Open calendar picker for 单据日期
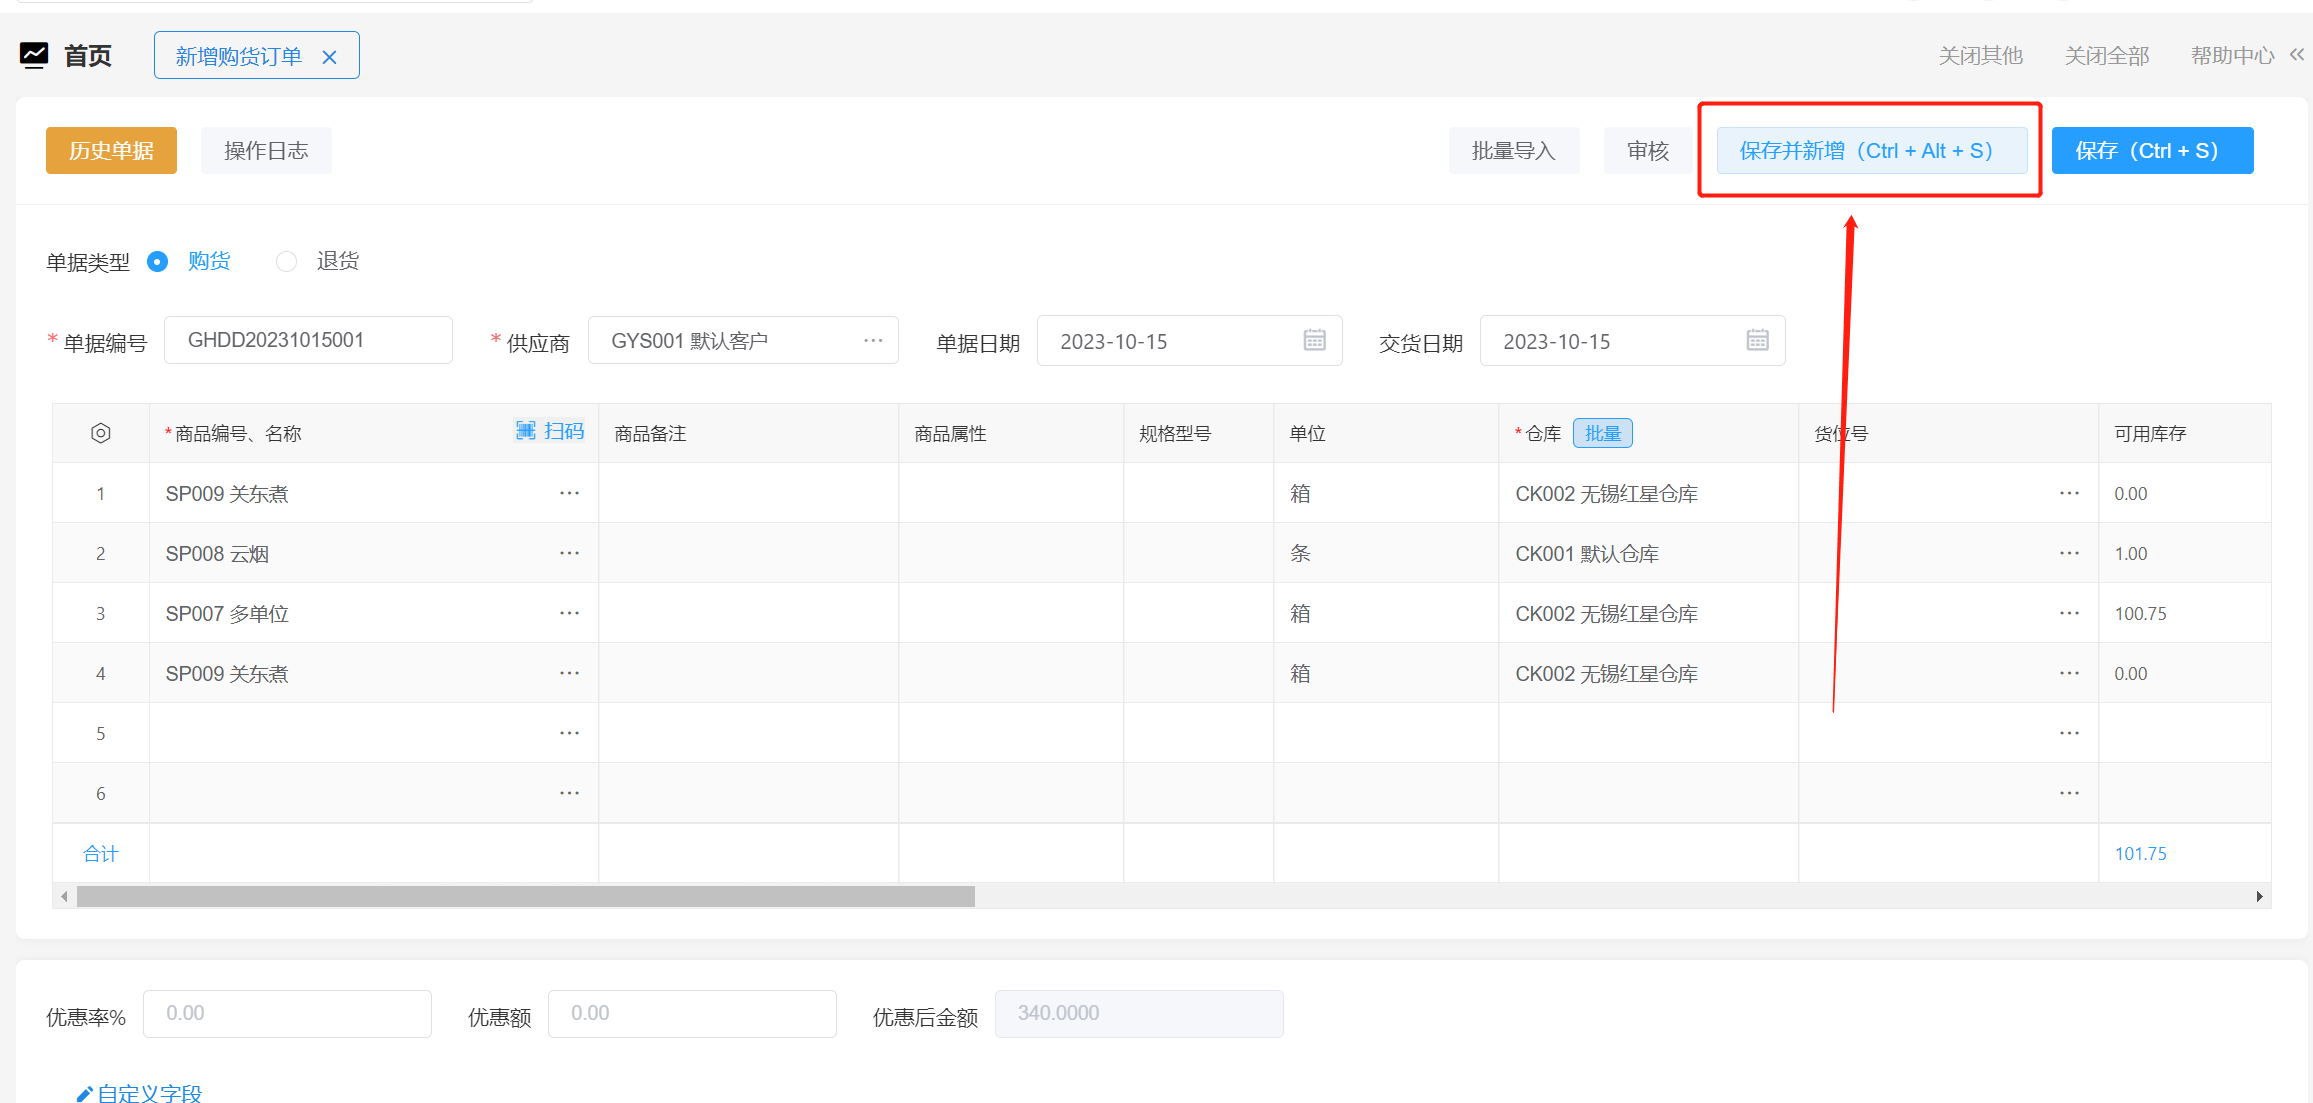 pyautogui.click(x=1314, y=341)
